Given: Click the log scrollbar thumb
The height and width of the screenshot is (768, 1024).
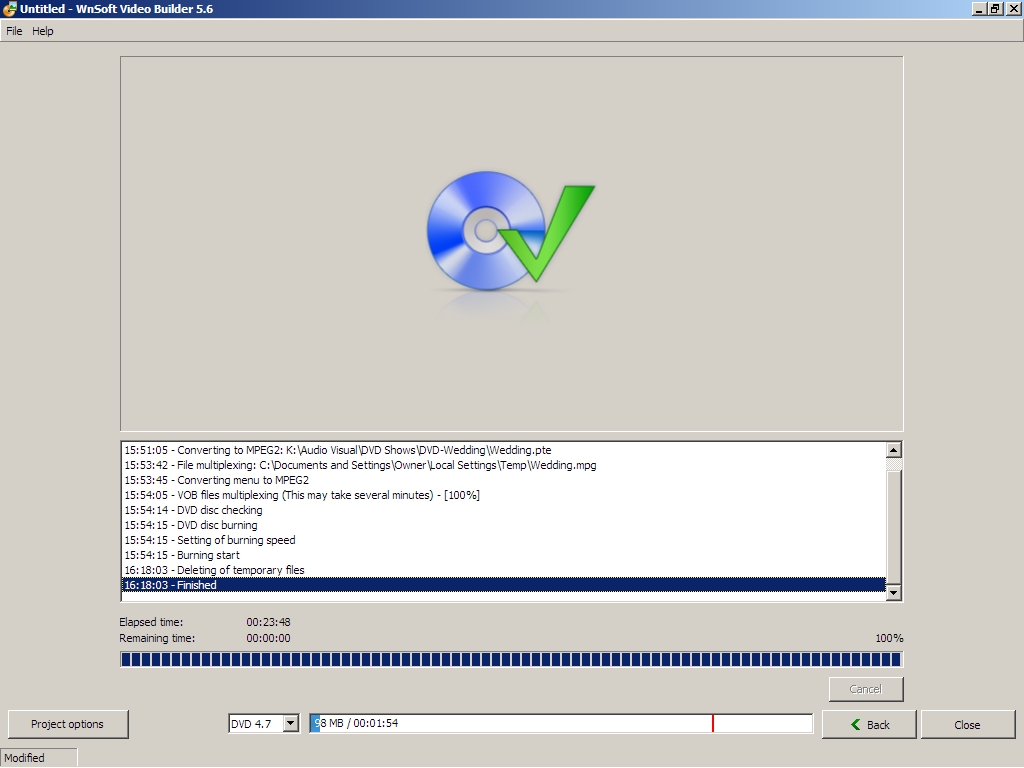Looking at the screenshot, I should coord(893,526).
